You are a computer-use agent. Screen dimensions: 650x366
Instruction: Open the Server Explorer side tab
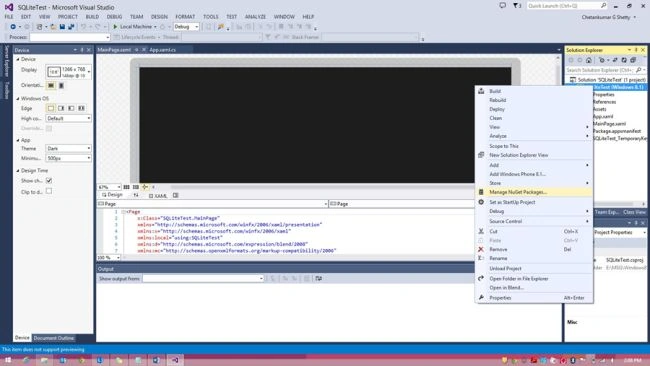[x=6, y=61]
